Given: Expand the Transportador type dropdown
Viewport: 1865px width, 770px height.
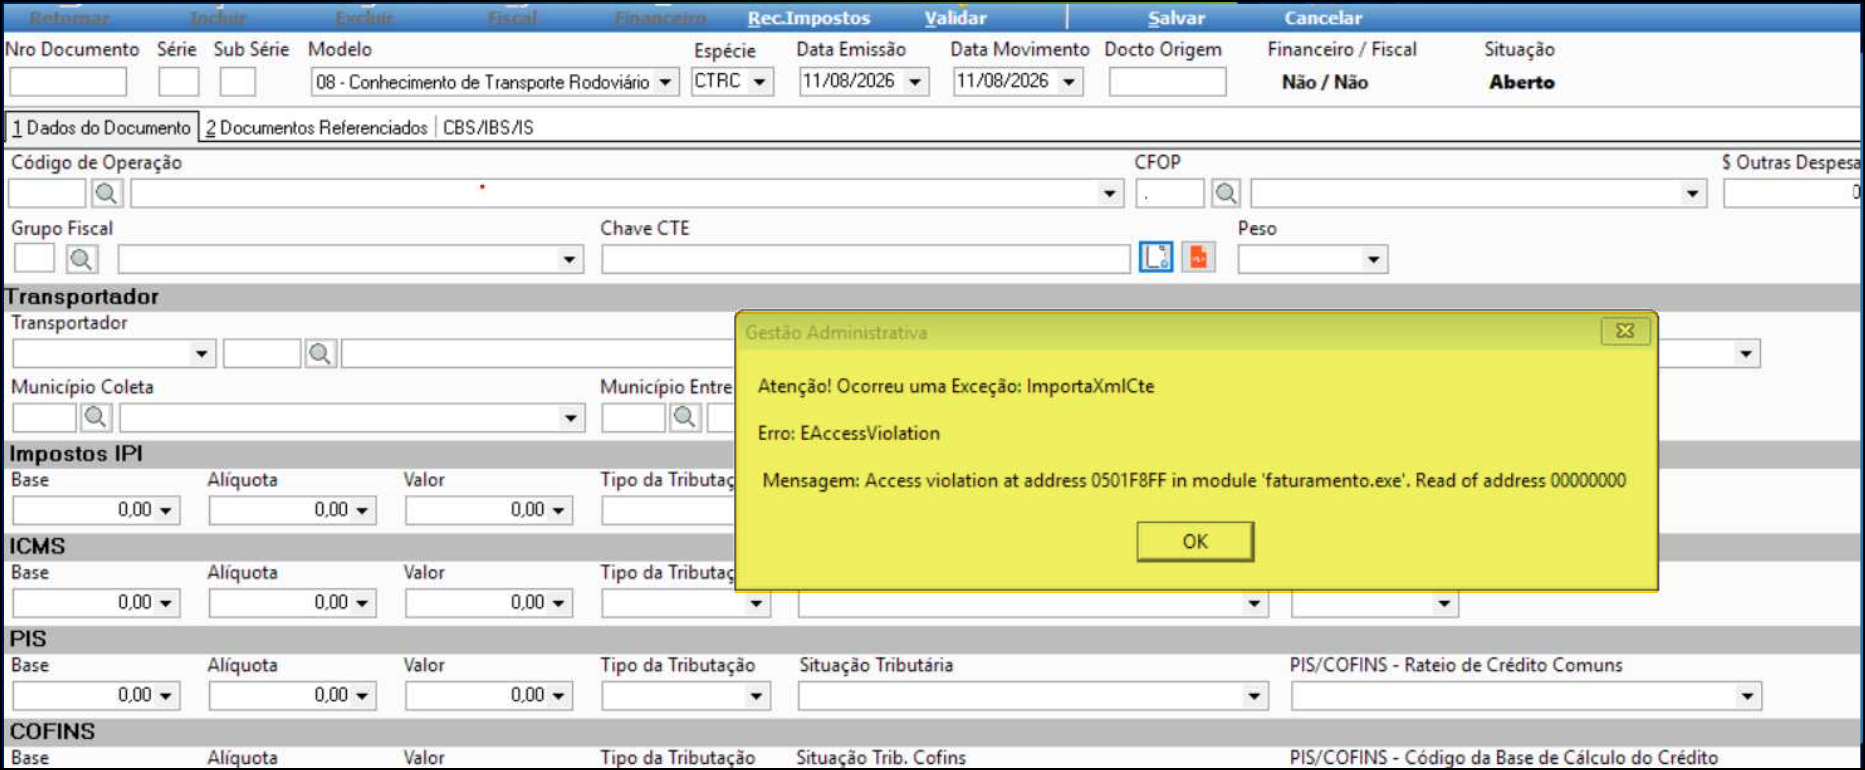Looking at the screenshot, I should 202,354.
